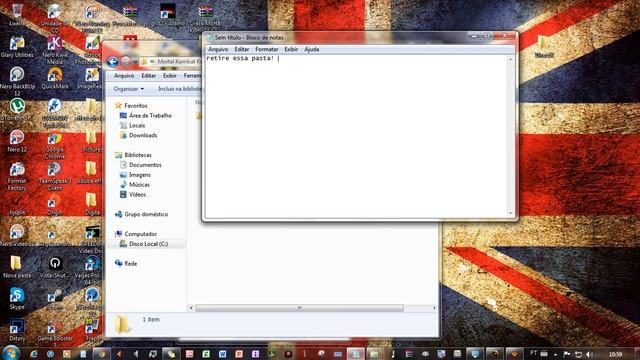Click Explorer's horizontal scrollbar thumb
Image resolution: width=640 pixels, height=360 pixels.
pyautogui.click(x=300, y=308)
